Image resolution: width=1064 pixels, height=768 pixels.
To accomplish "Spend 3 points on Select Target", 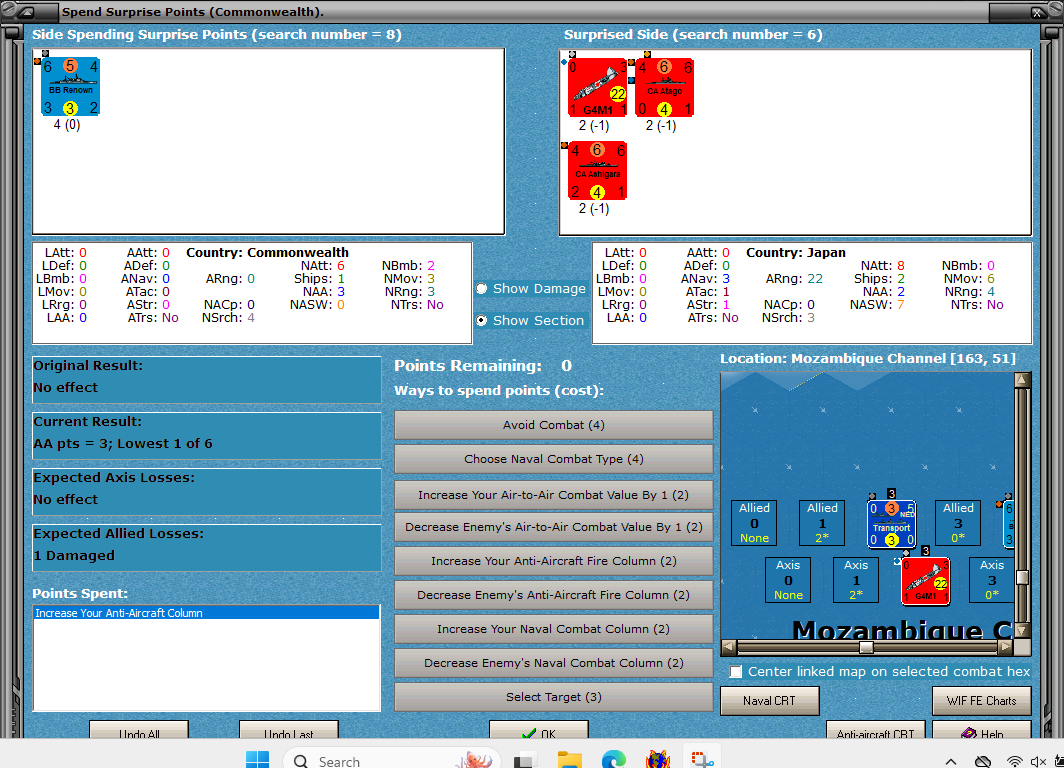I will pyautogui.click(x=553, y=696).
